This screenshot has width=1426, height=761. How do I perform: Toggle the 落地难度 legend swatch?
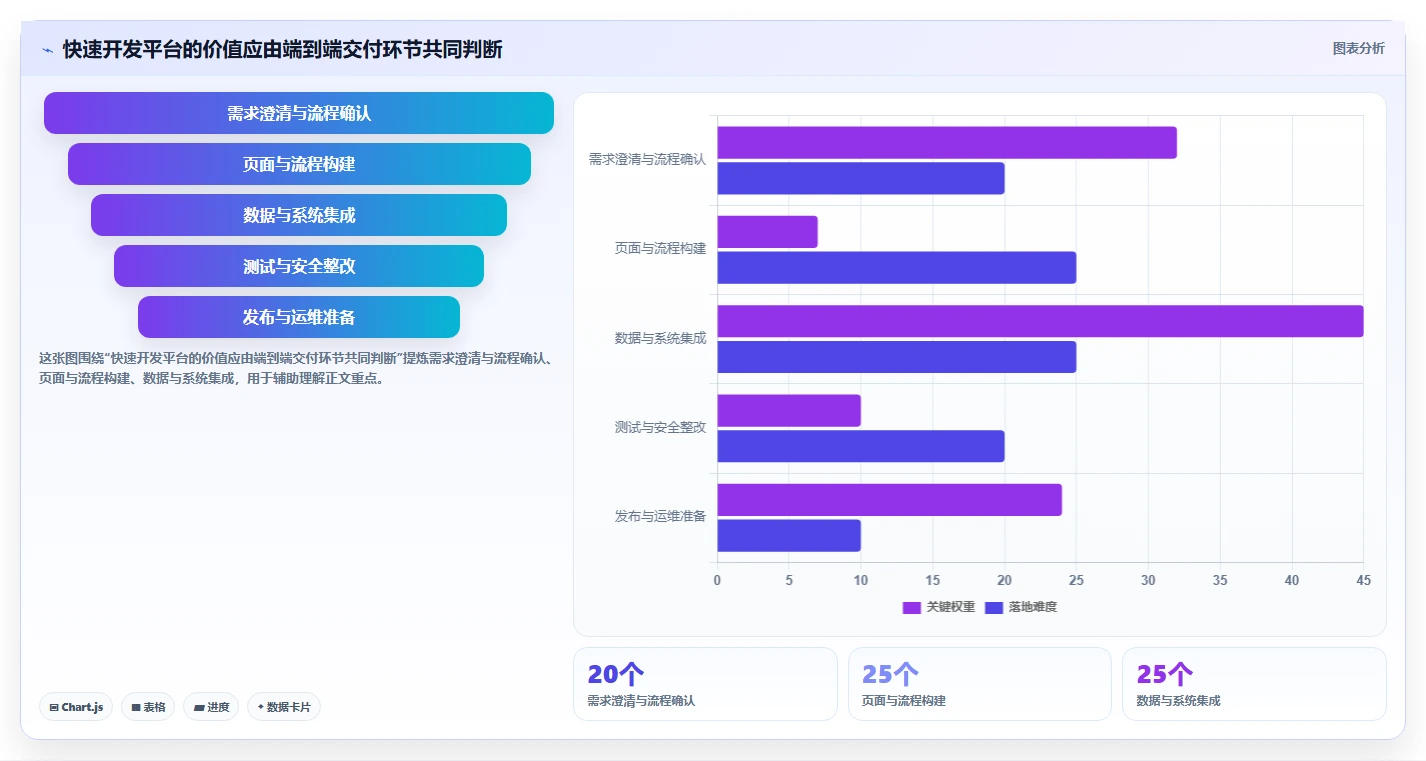pyautogui.click(x=993, y=607)
